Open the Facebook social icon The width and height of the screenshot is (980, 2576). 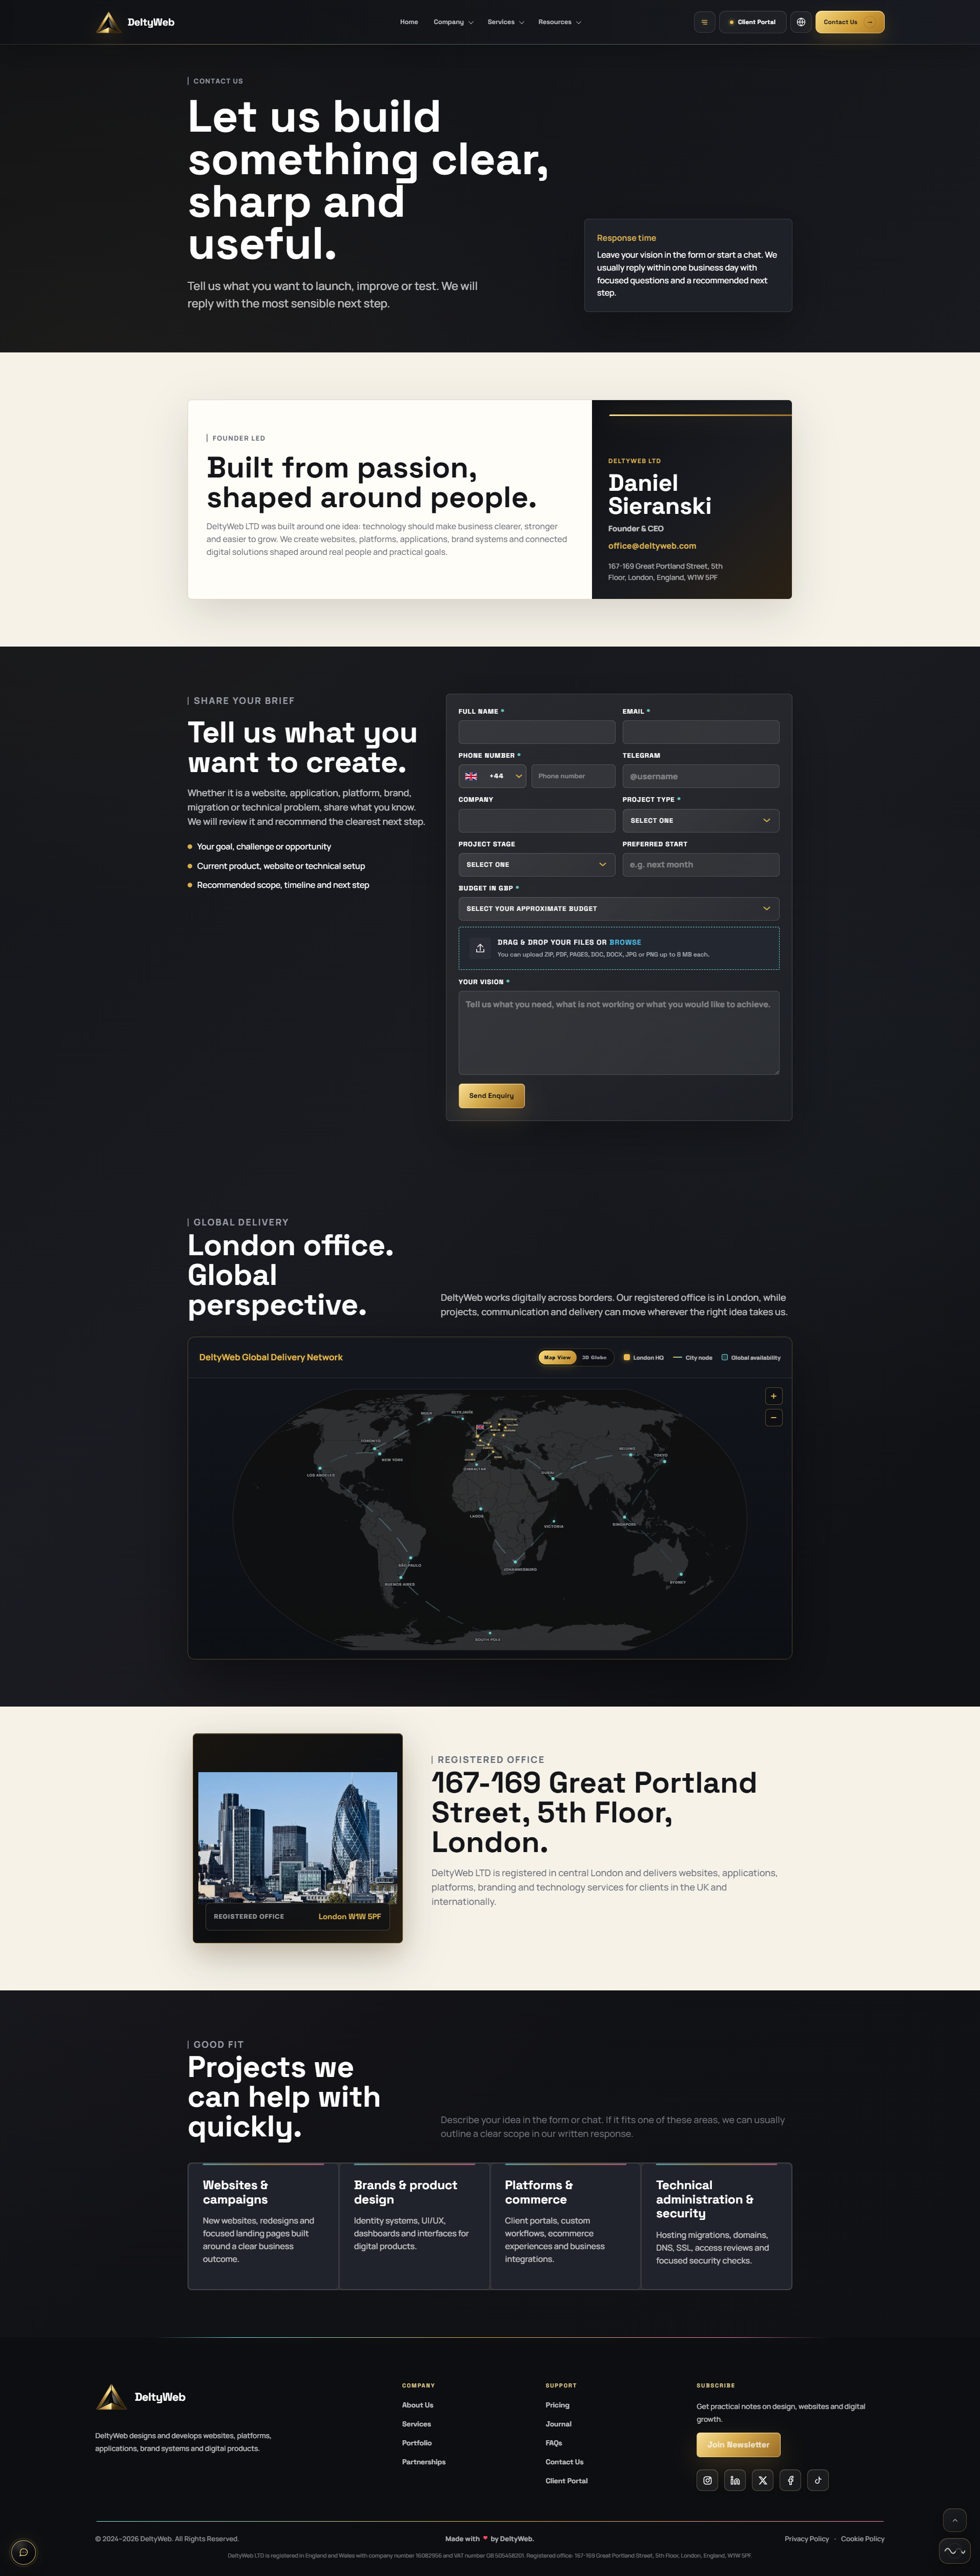point(790,2480)
